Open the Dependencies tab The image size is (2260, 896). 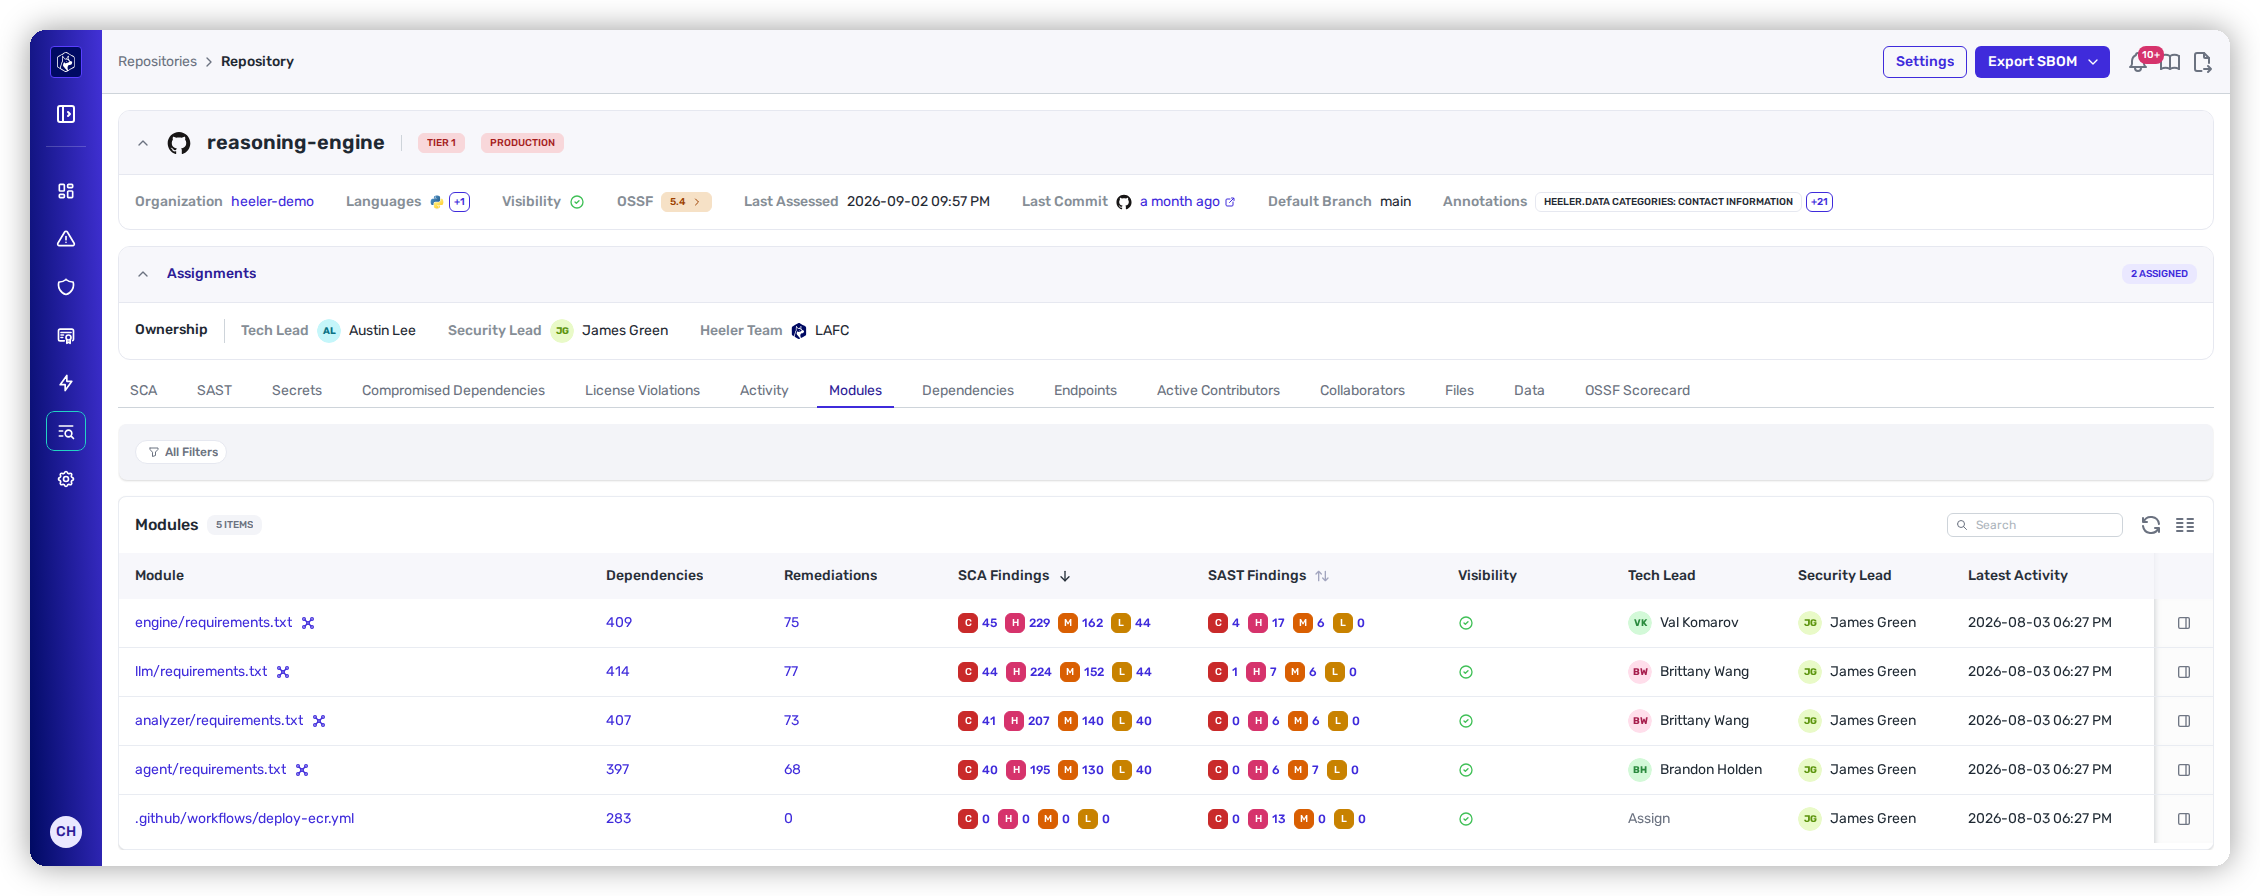pyautogui.click(x=968, y=391)
